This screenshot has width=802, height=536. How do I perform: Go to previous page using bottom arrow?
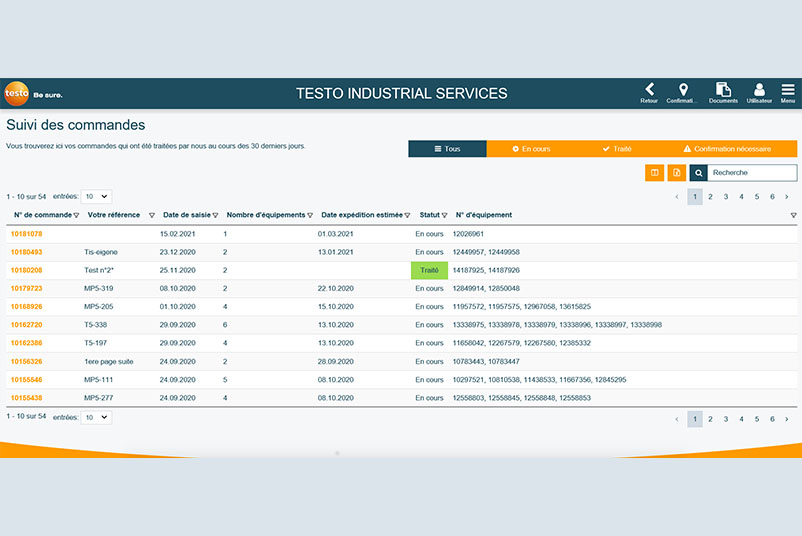click(x=677, y=419)
